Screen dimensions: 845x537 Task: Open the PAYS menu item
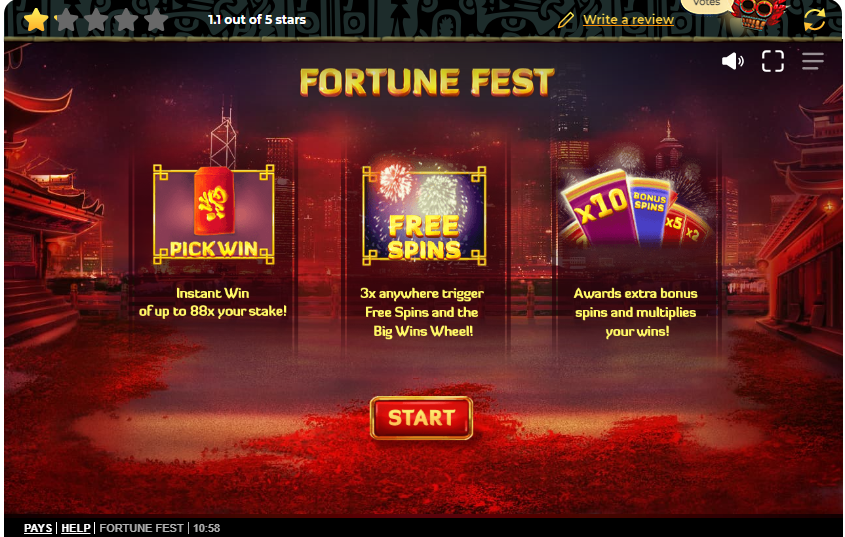coord(38,528)
